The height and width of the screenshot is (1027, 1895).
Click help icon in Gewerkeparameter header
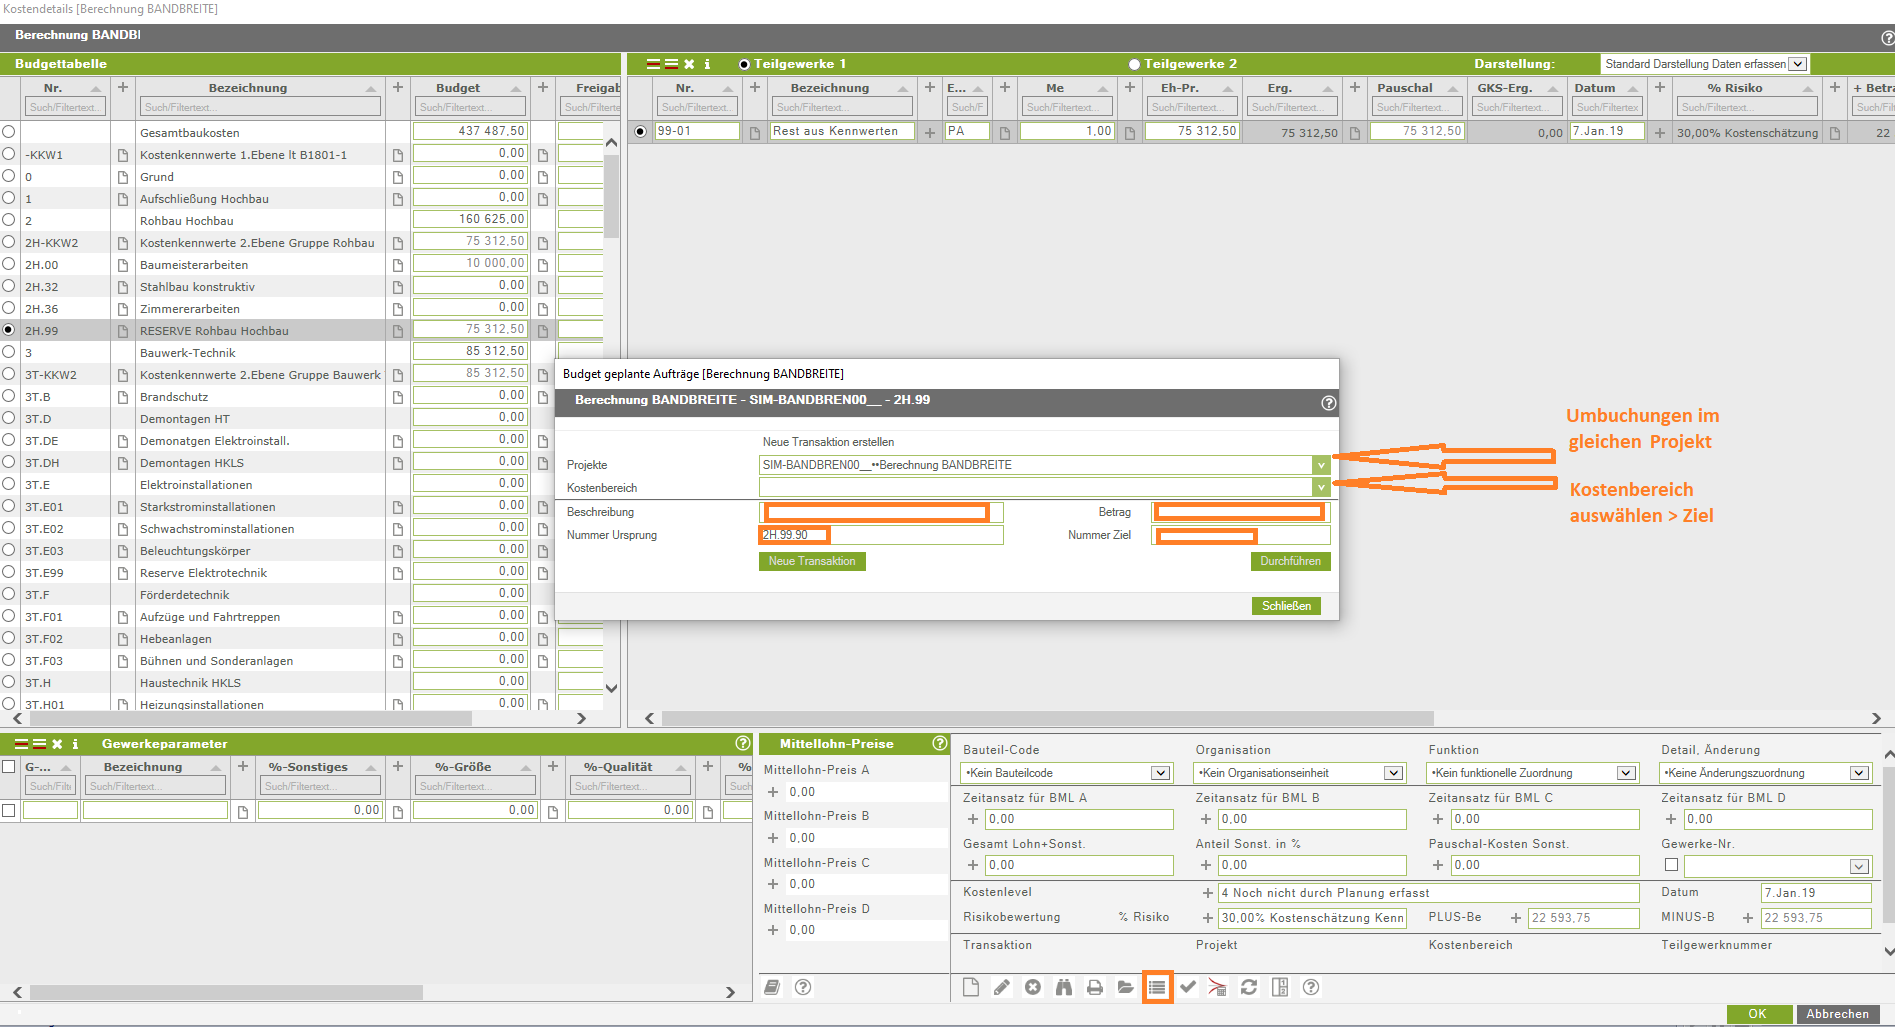tap(742, 743)
